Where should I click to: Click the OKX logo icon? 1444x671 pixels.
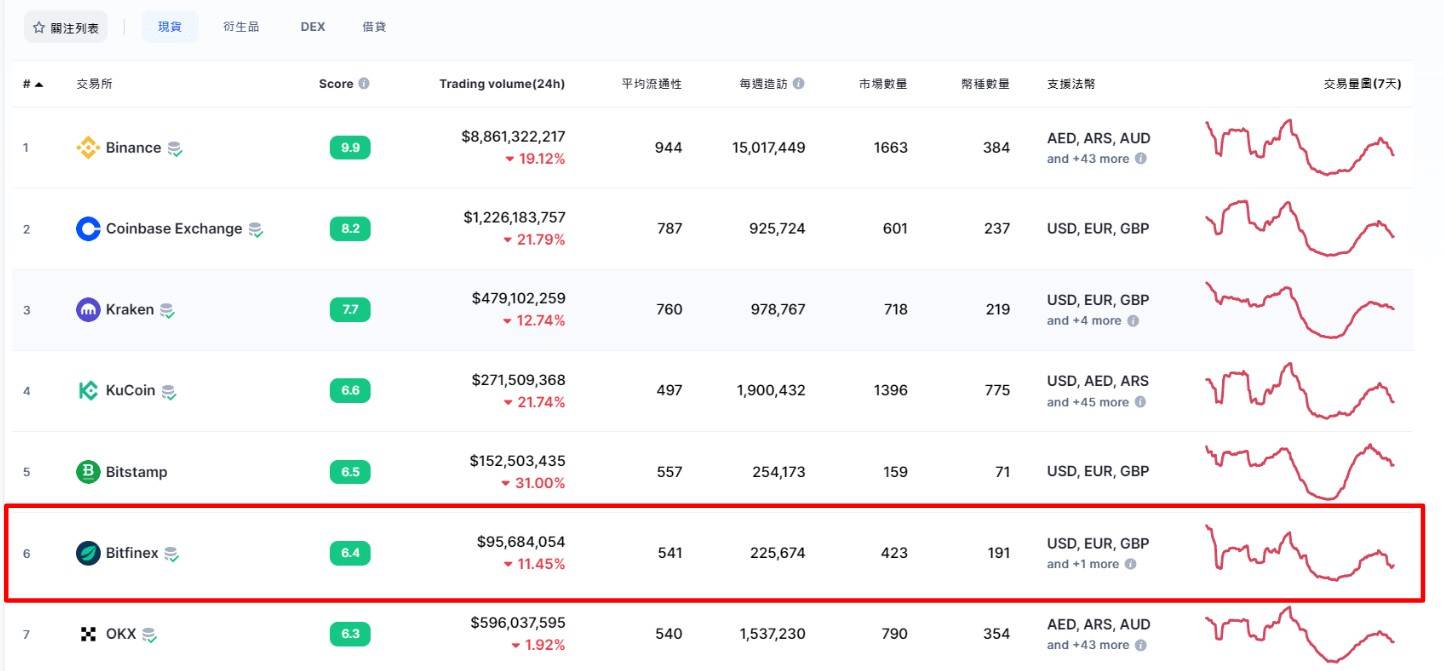click(x=88, y=634)
